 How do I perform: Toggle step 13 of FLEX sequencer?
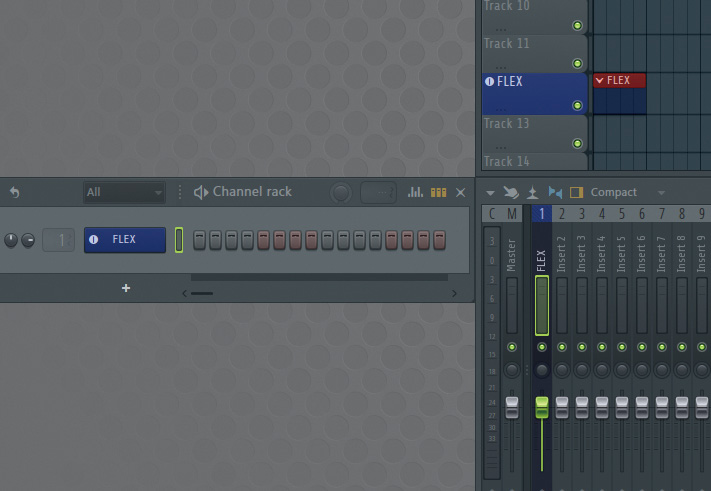tap(391, 240)
